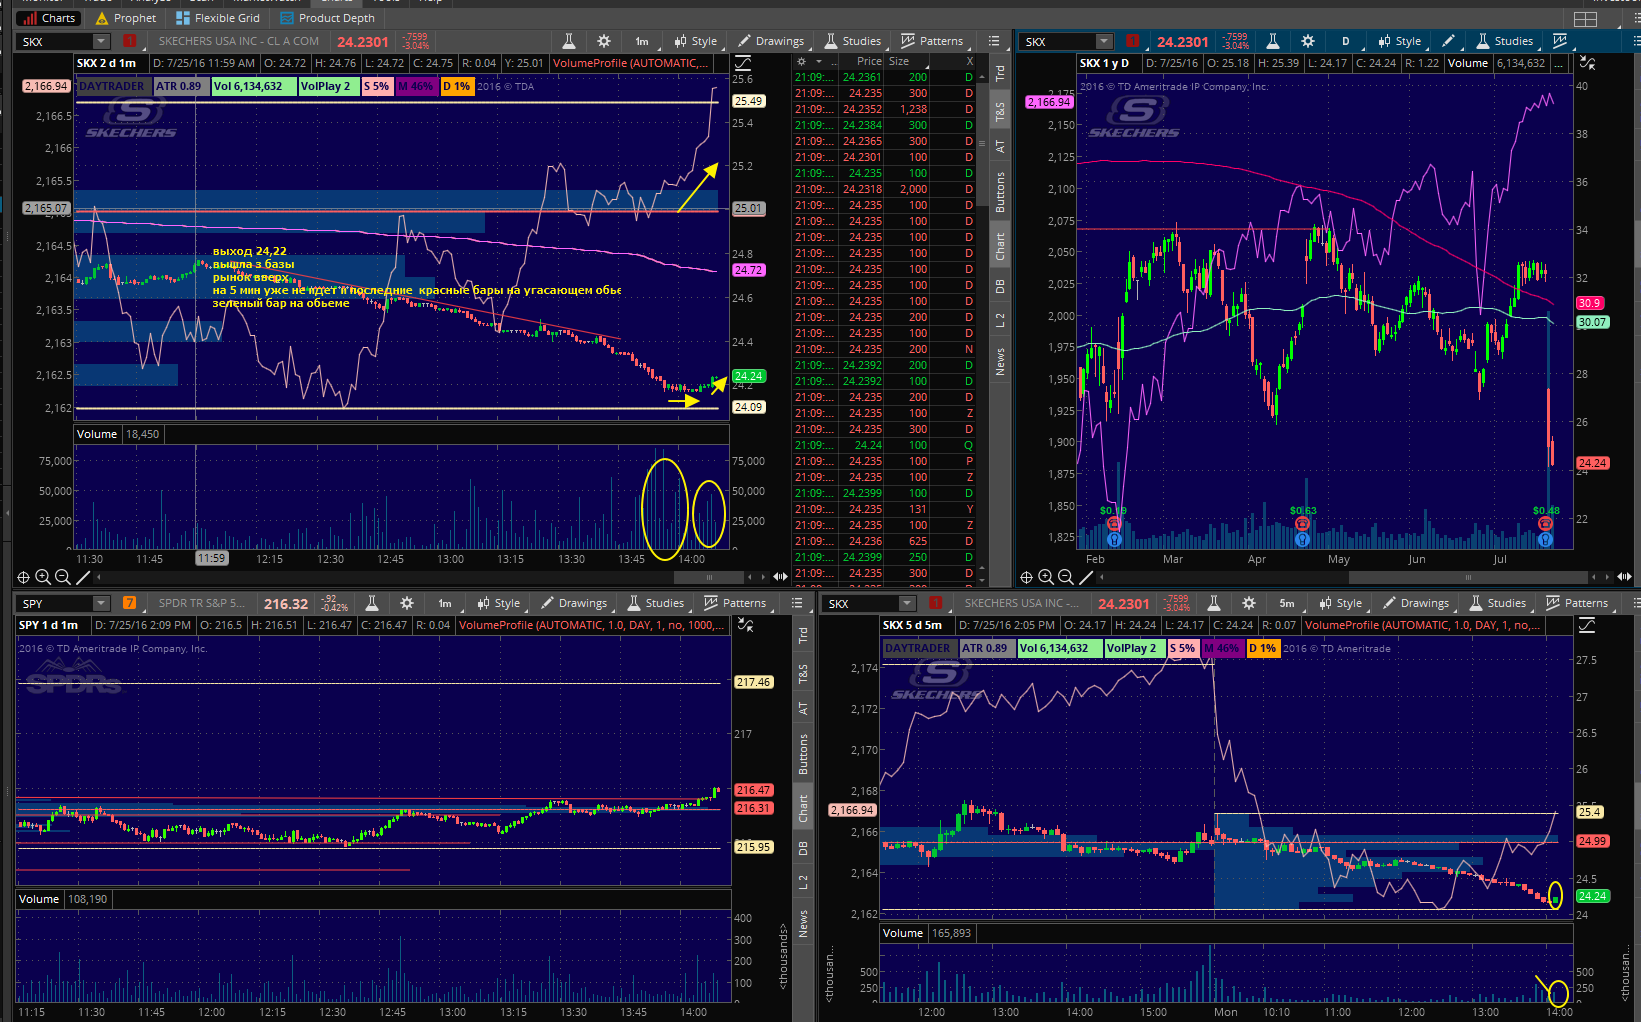This screenshot has height=1022, width=1641.
Task: Open Studies in SPY chart toolbar
Action: [656, 603]
